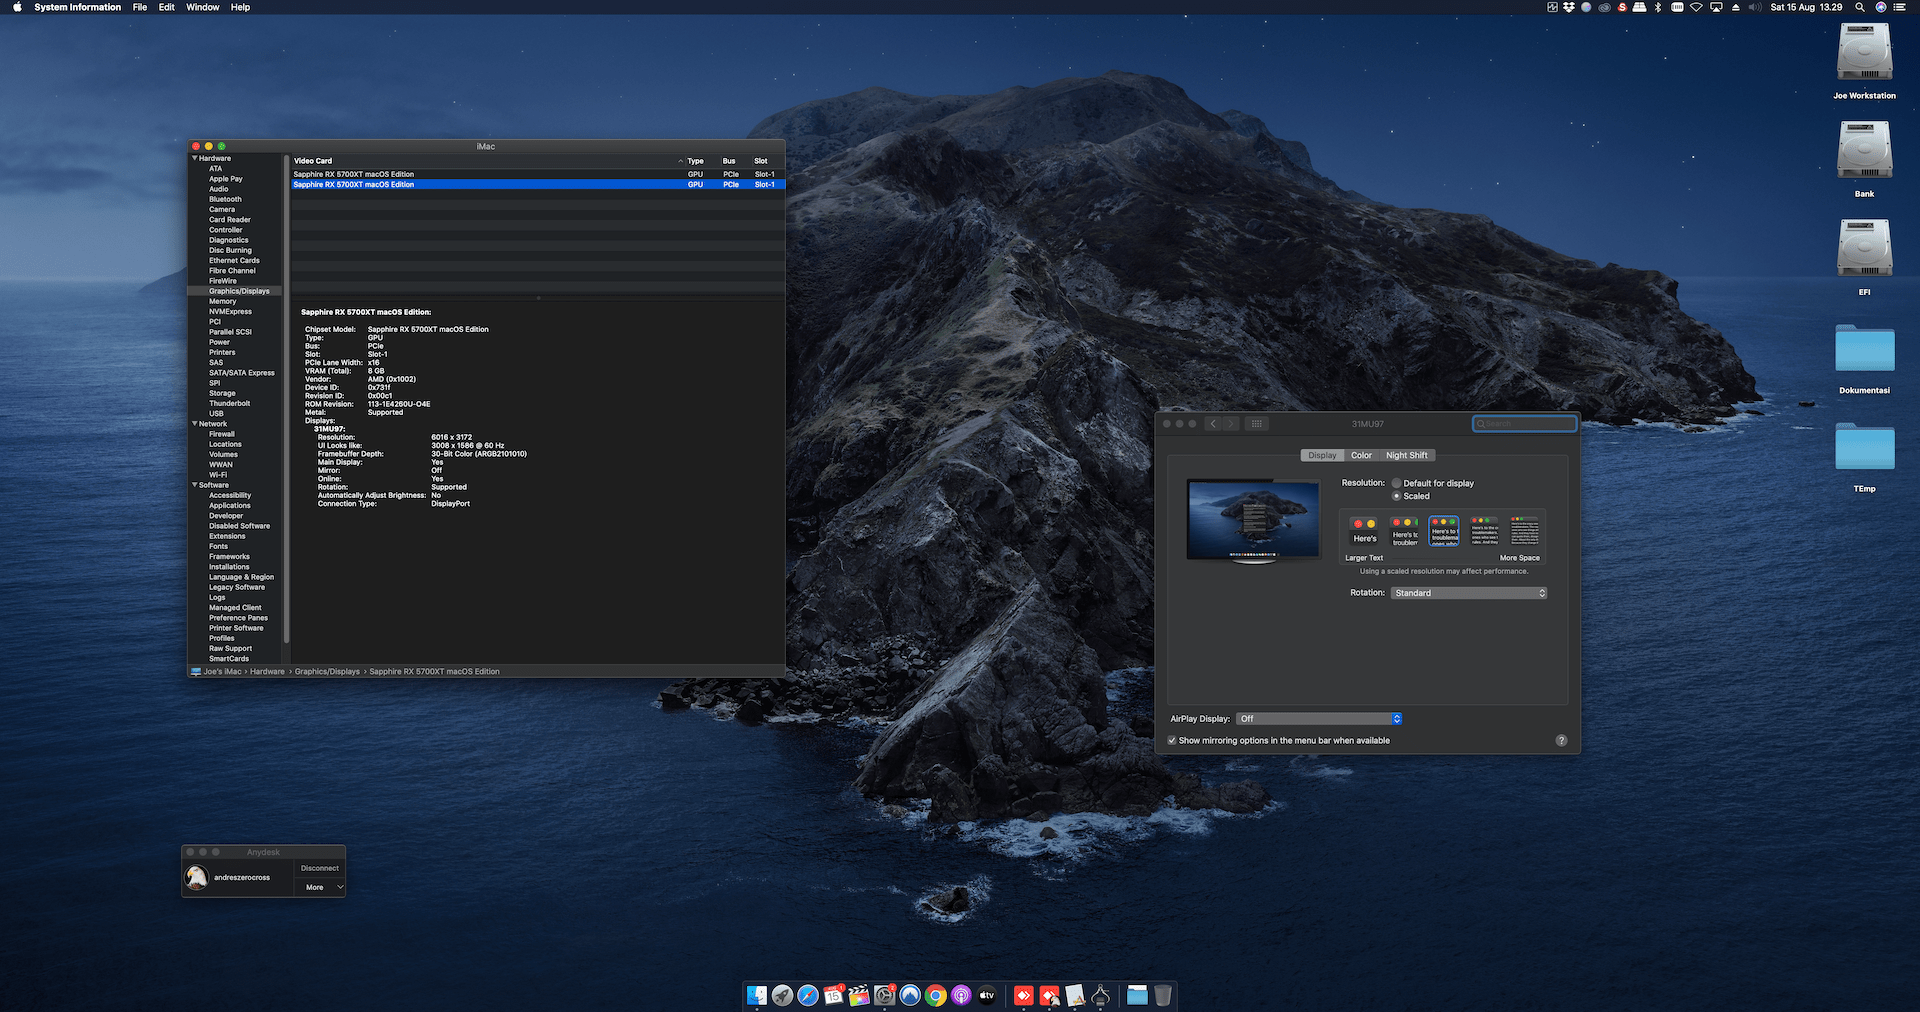Open Apple Podcasts from the Dock
The image size is (1920, 1012).
961,996
